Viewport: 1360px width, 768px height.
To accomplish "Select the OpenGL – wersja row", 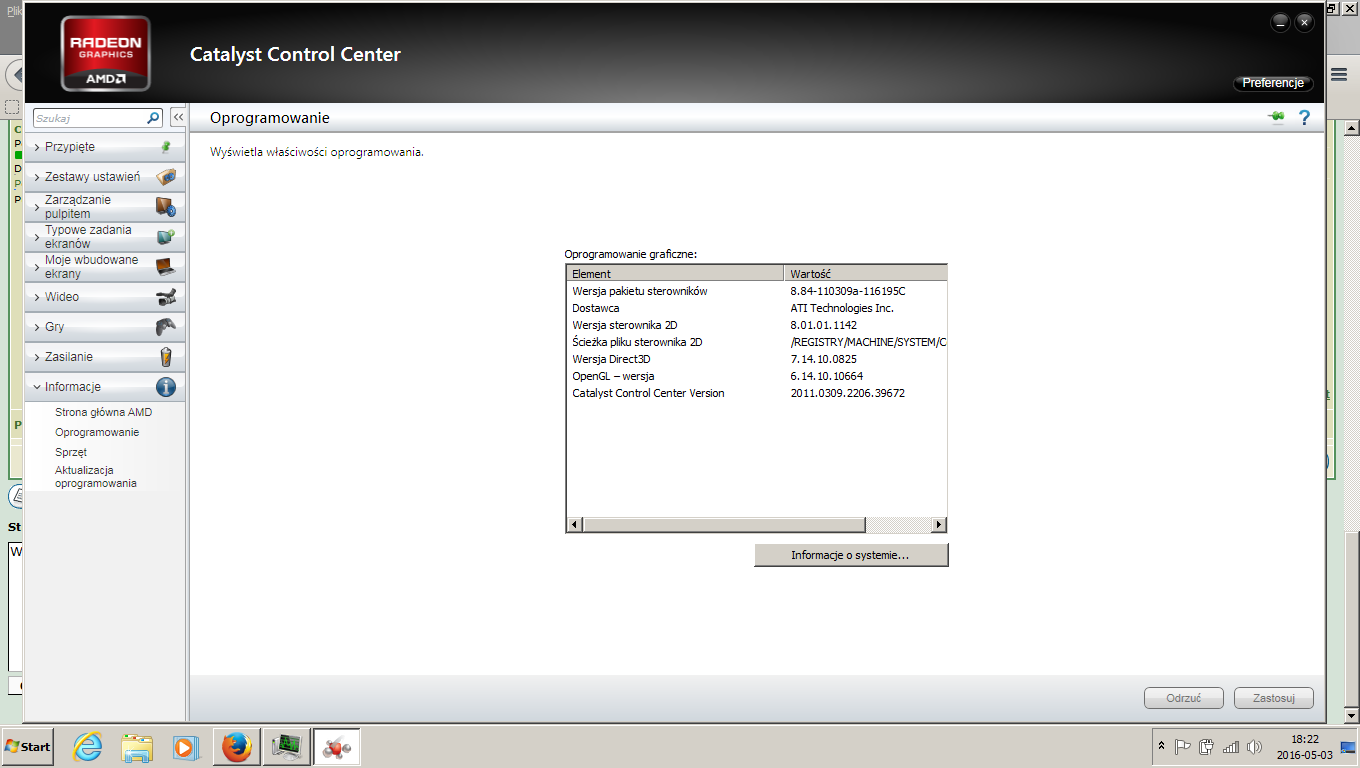I will pyautogui.click(x=756, y=376).
